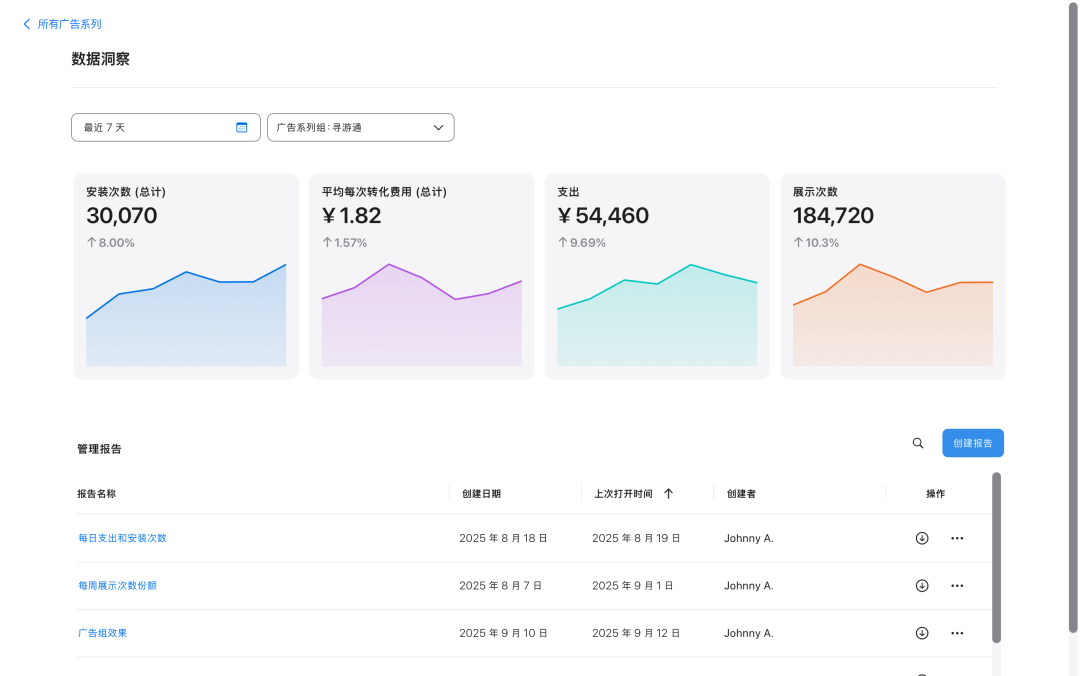Go back to 所有广告系列
The image size is (1080, 676).
69,24
